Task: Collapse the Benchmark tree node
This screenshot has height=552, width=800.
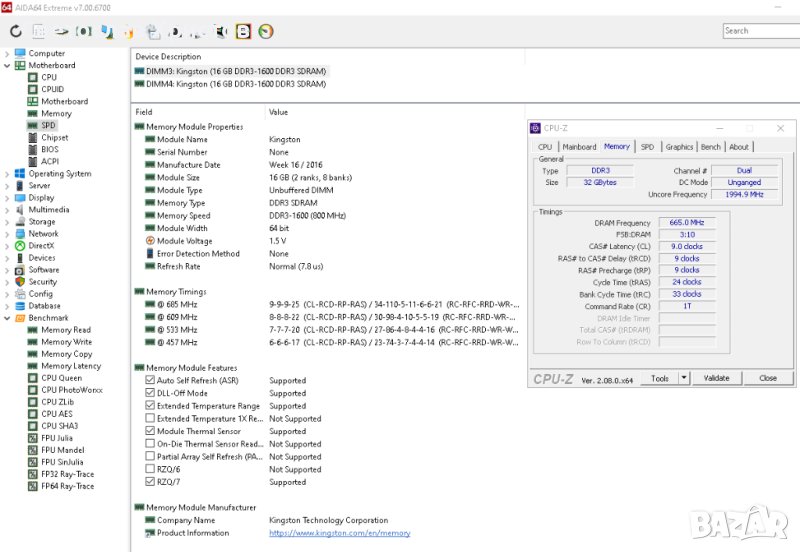Action: click(x=8, y=318)
